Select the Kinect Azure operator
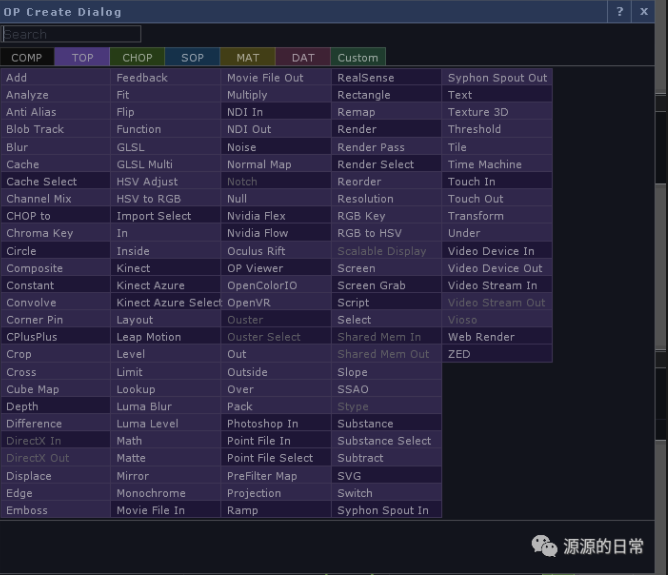Viewport: 668px width, 575px height. [x=166, y=285]
